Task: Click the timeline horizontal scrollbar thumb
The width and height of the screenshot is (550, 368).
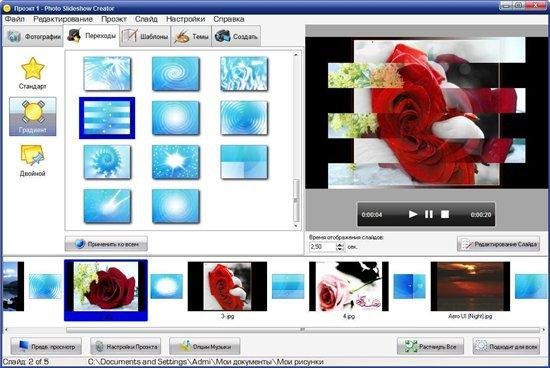Action: tap(303, 330)
